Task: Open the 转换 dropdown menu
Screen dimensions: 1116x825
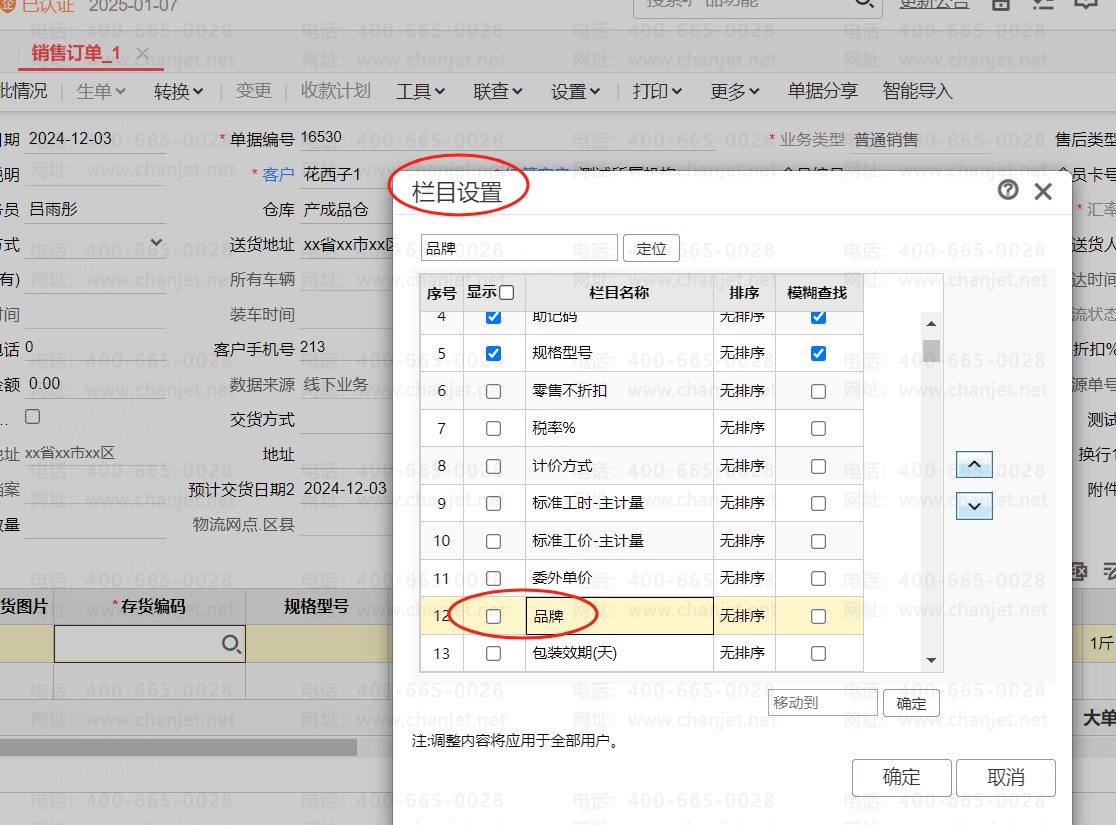Action: point(179,91)
